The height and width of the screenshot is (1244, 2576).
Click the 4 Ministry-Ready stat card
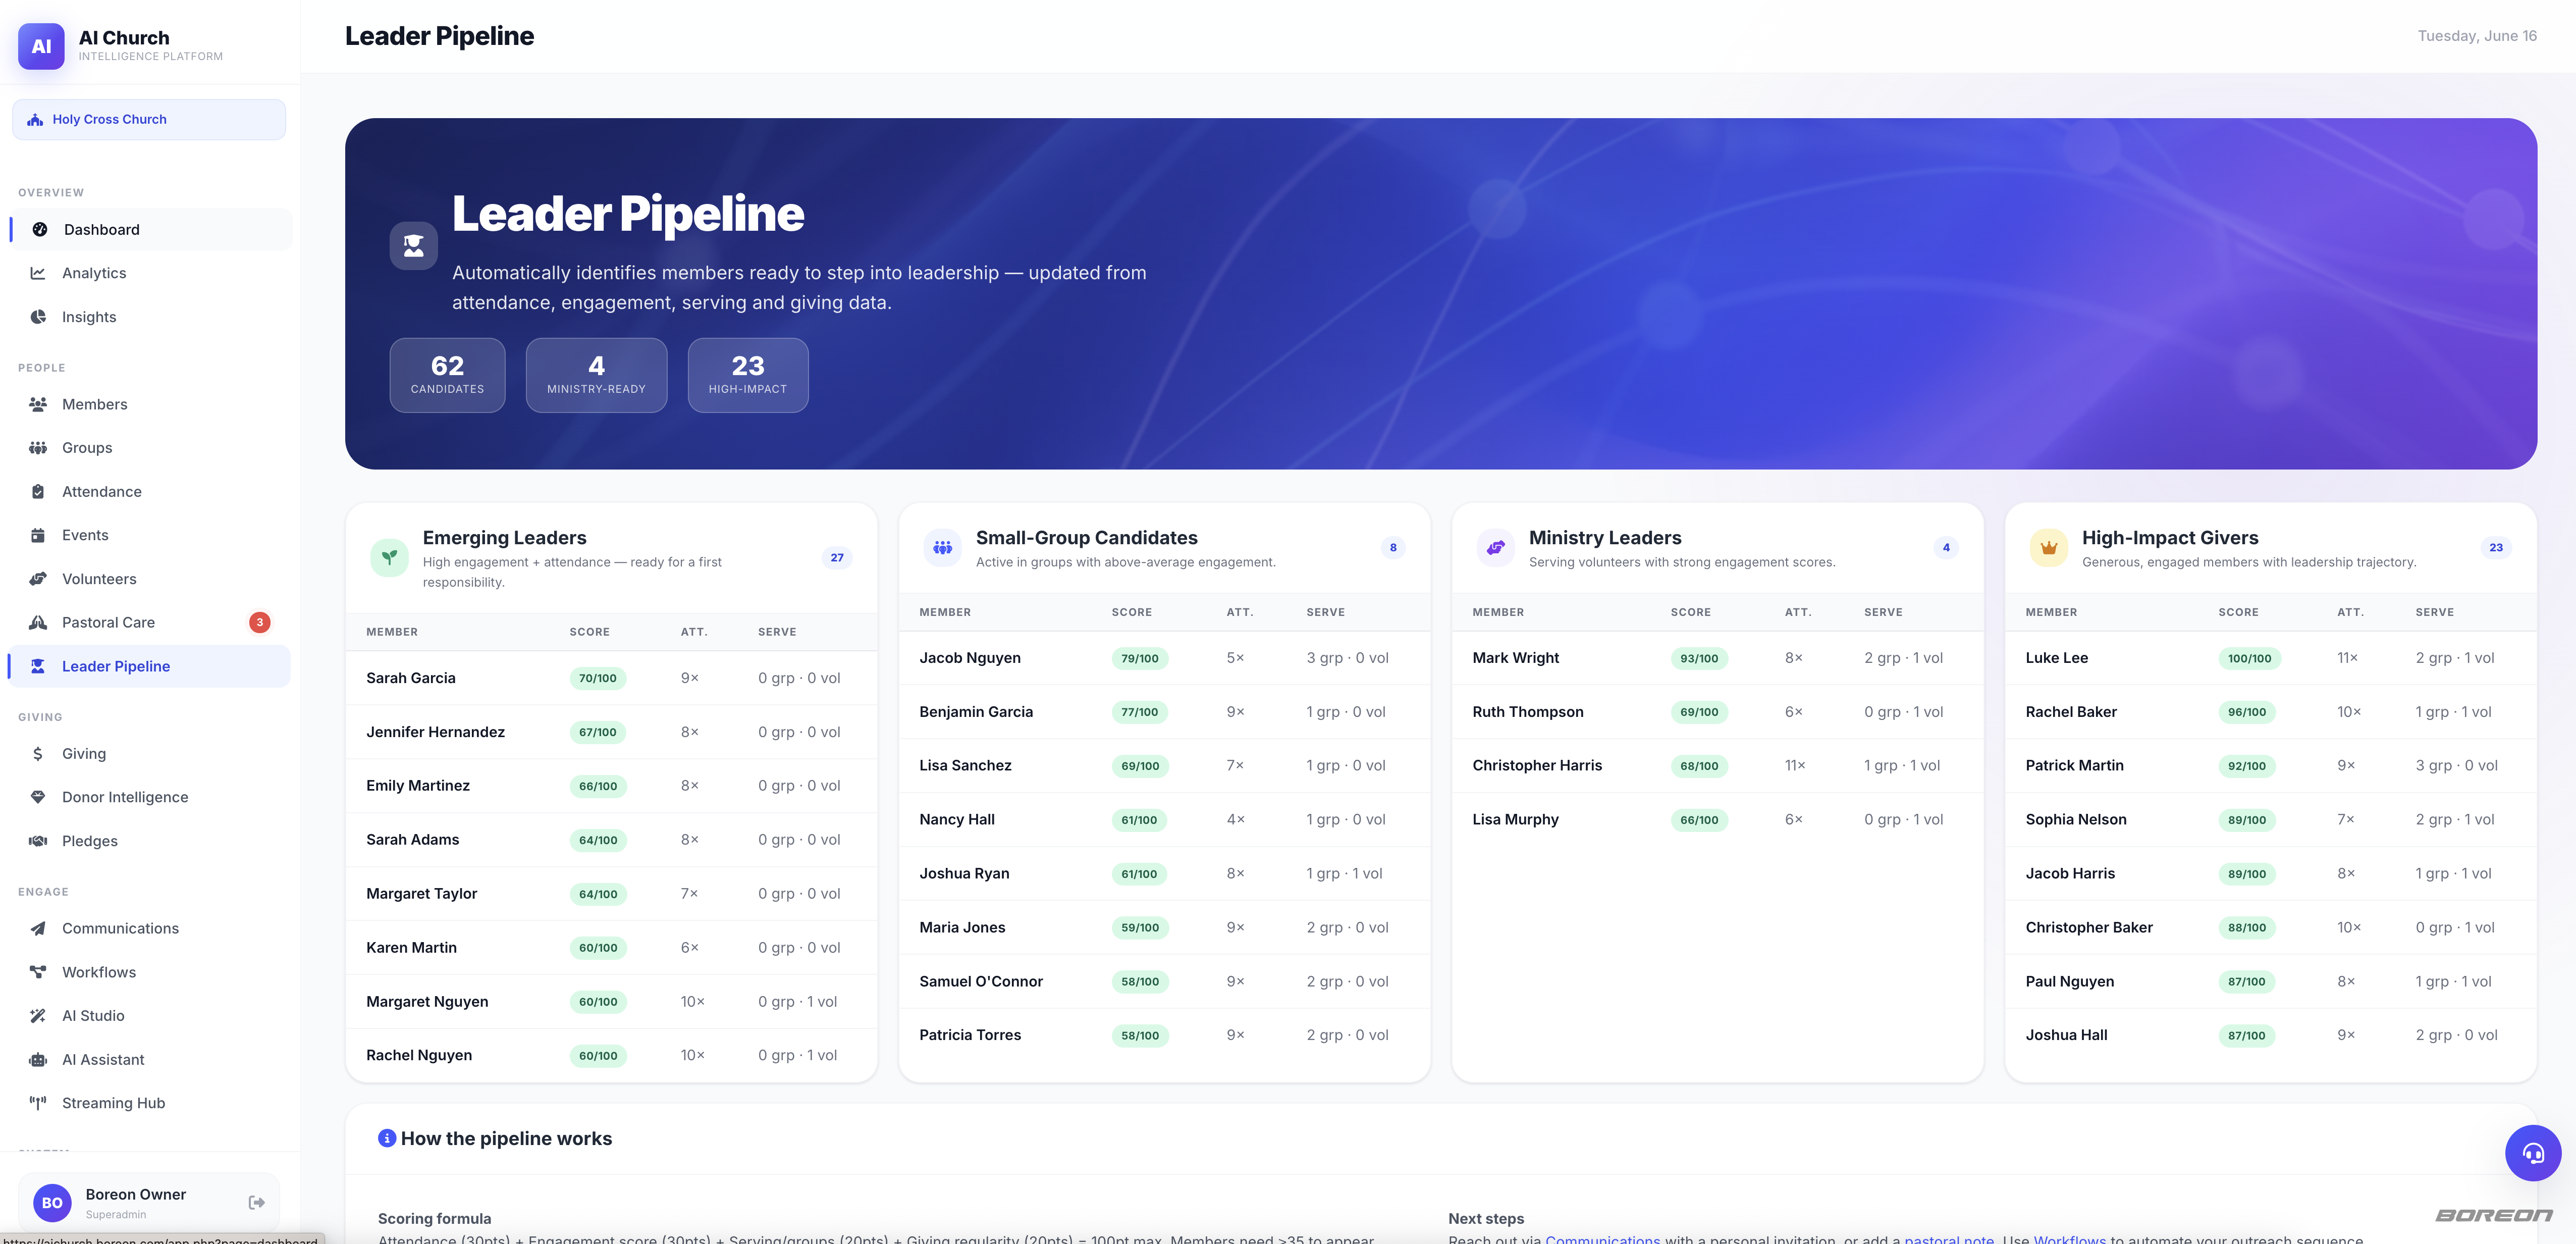point(596,375)
